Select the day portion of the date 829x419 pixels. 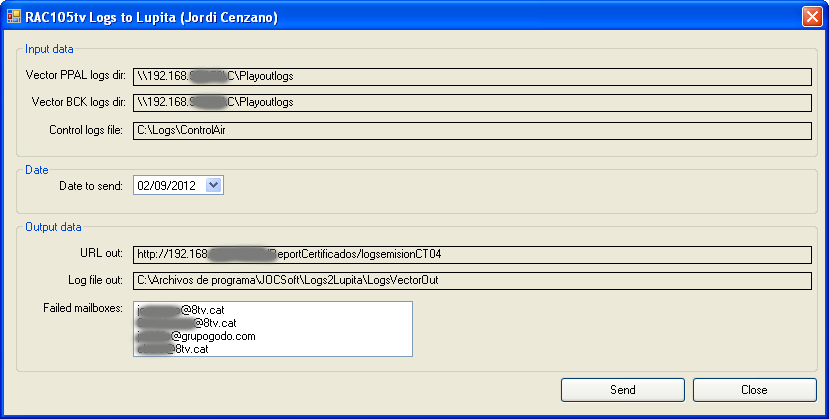145,185
